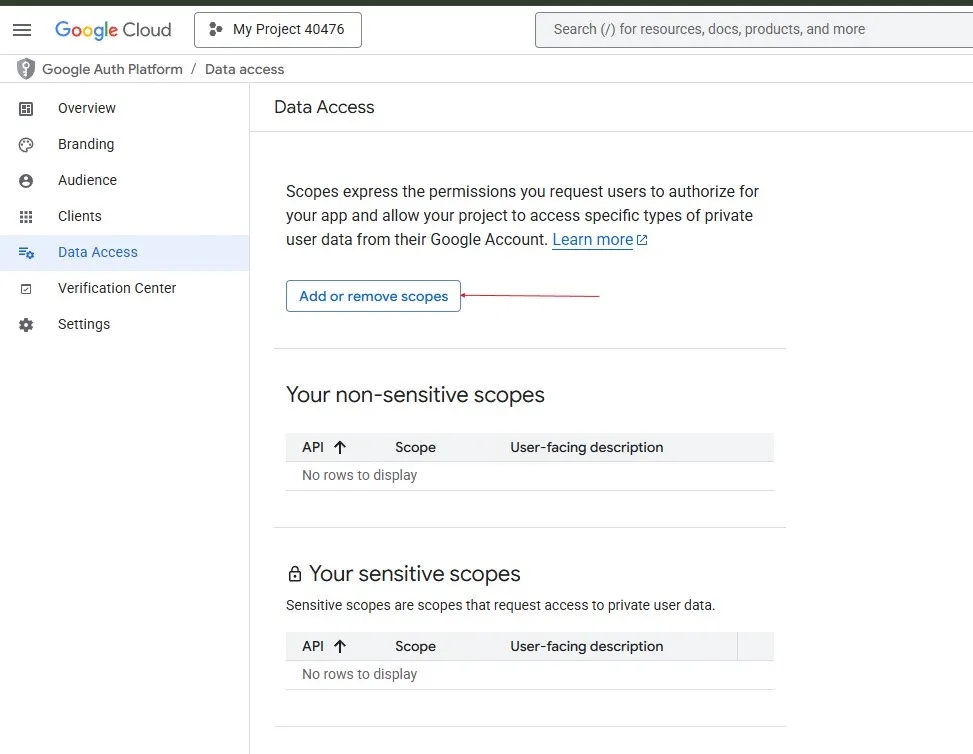Go to the Branding sidebar page
973x754 pixels.
click(86, 144)
